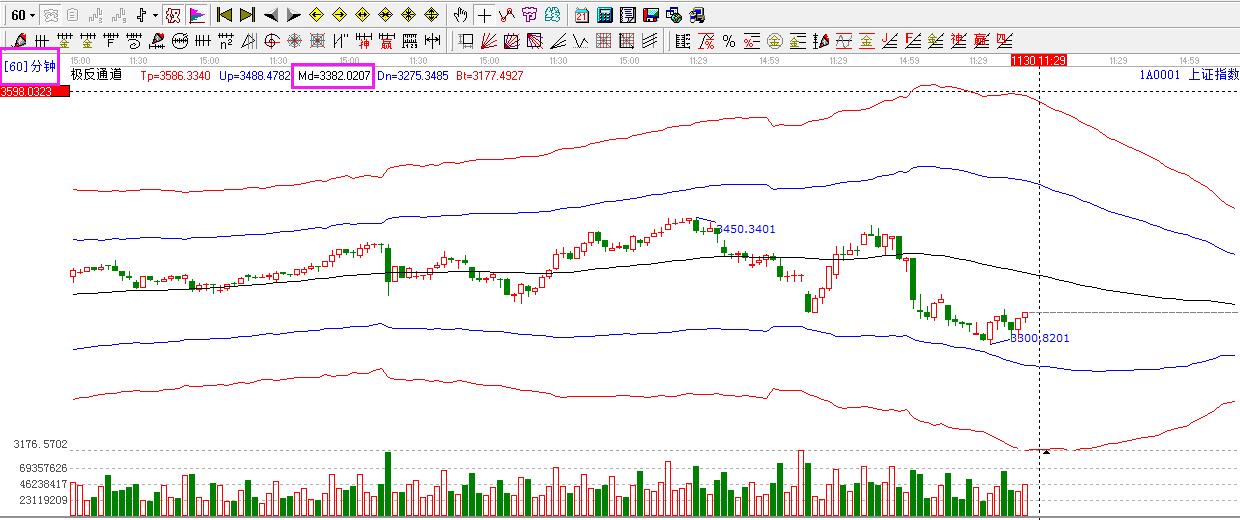Image resolution: width=1240 pixels, height=520 pixels.
Task: Open the calculator tool icon
Action: click(605, 15)
